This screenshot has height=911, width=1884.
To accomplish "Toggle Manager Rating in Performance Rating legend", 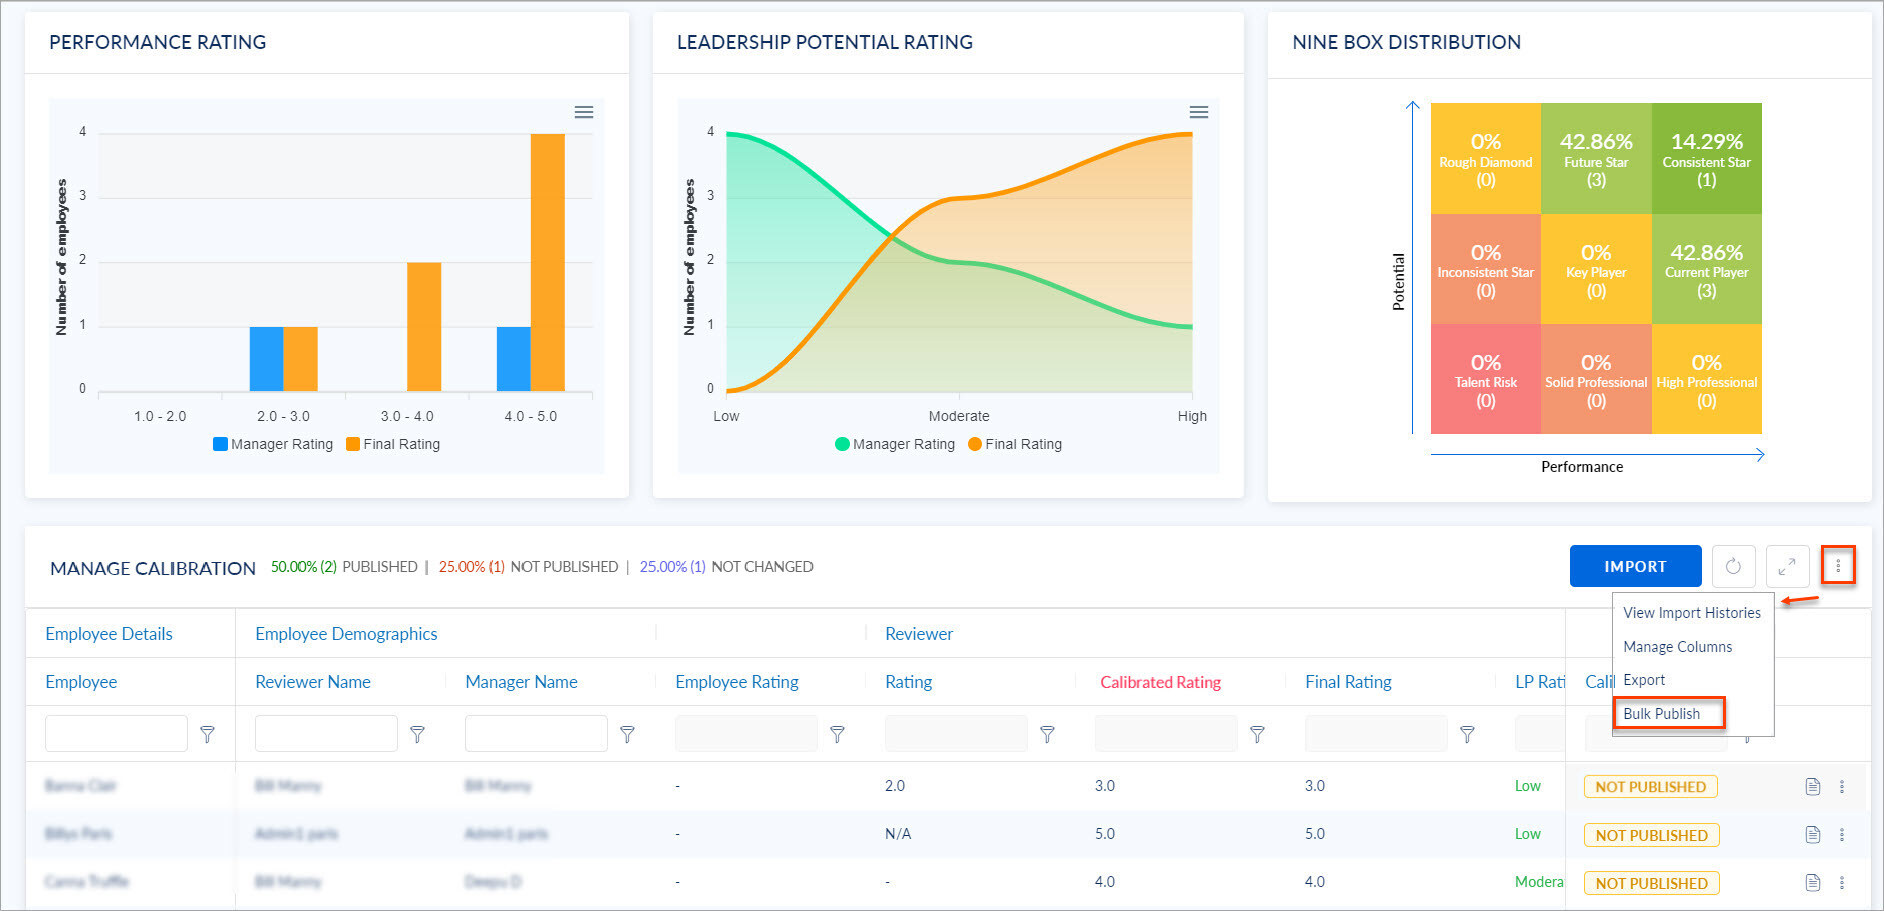I will pyautogui.click(x=271, y=444).
